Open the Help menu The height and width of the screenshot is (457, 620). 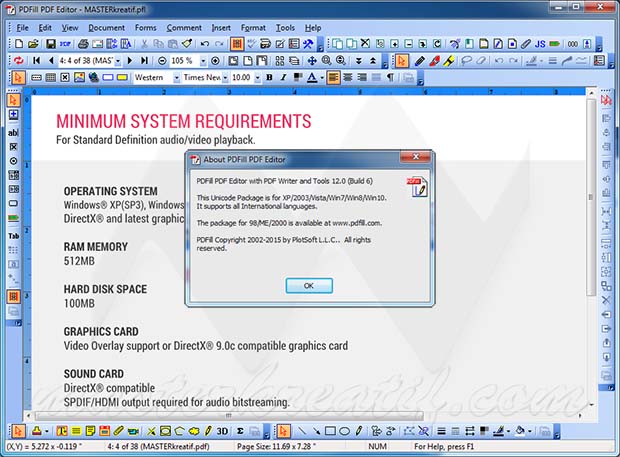pyautogui.click(x=313, y=28)
